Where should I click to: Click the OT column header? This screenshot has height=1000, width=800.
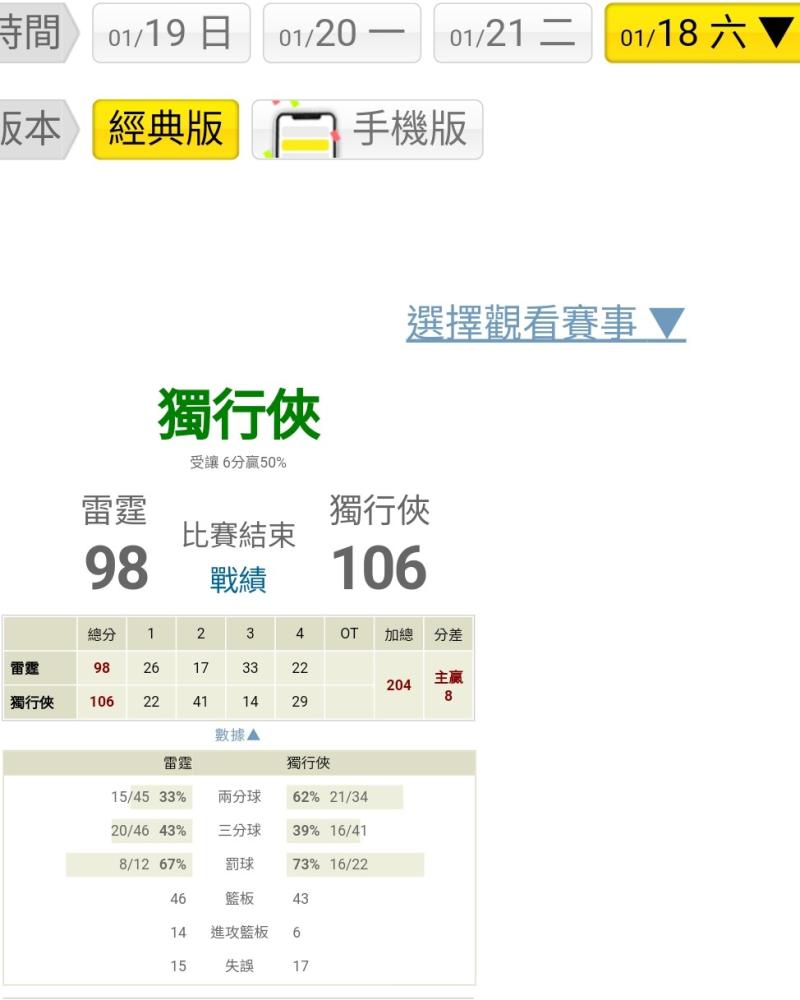tap(349, 634)
